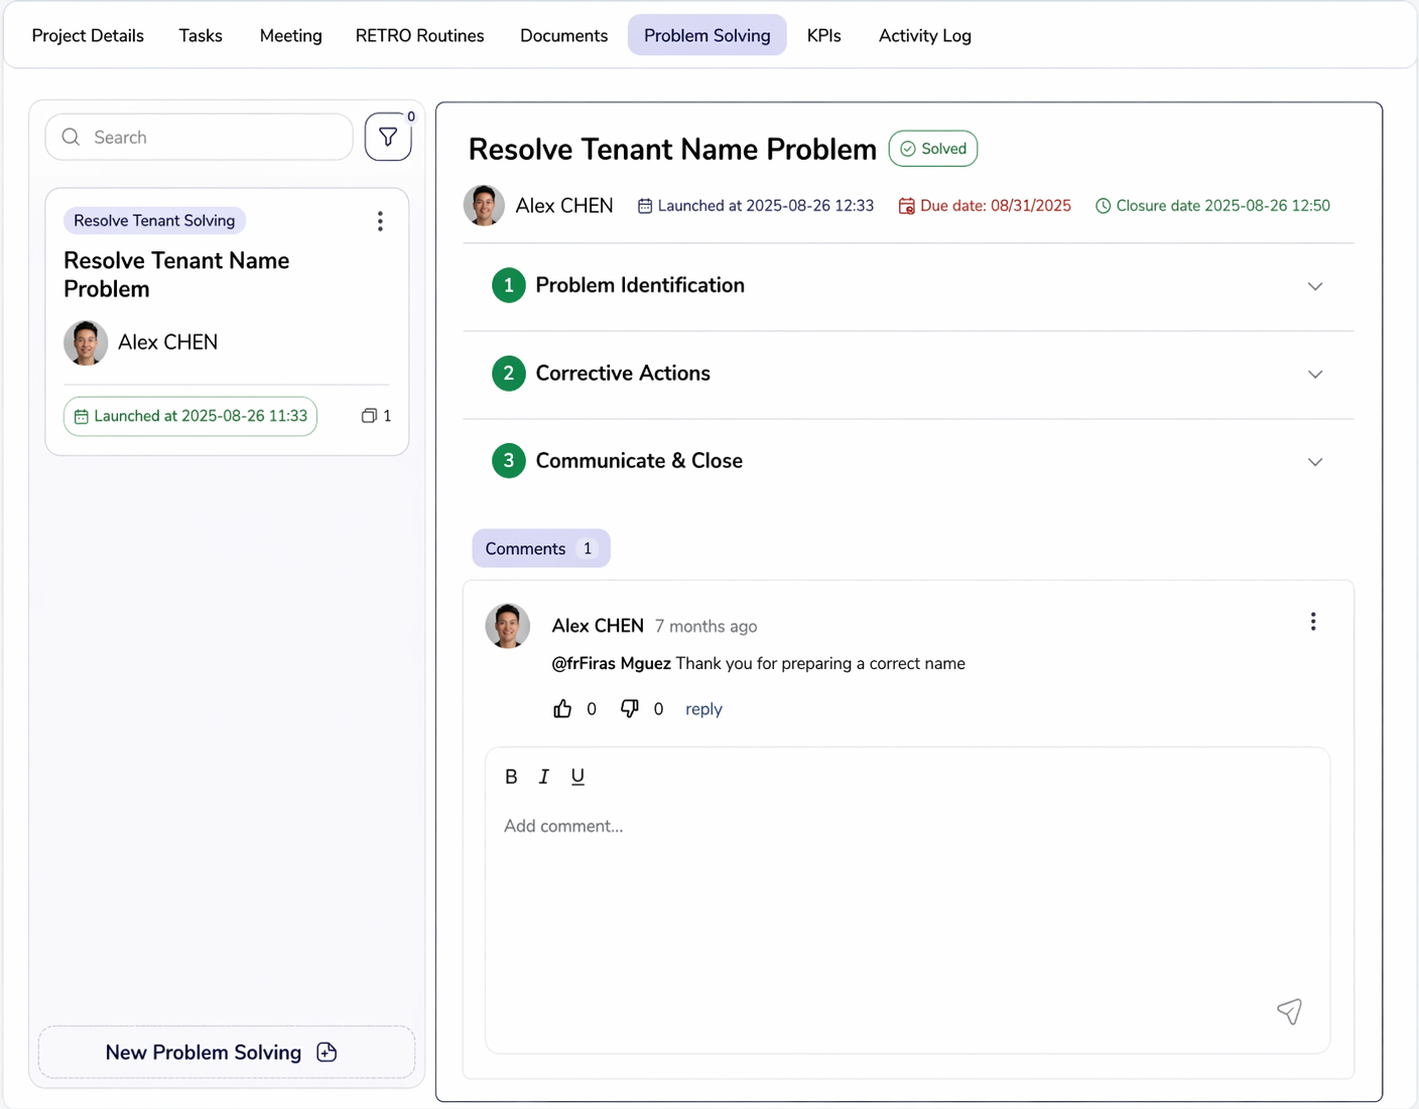This screenshot has height=1109, width=1419.
Task: Click the thumbs up icon on comment
Action: tap(562, 709)
